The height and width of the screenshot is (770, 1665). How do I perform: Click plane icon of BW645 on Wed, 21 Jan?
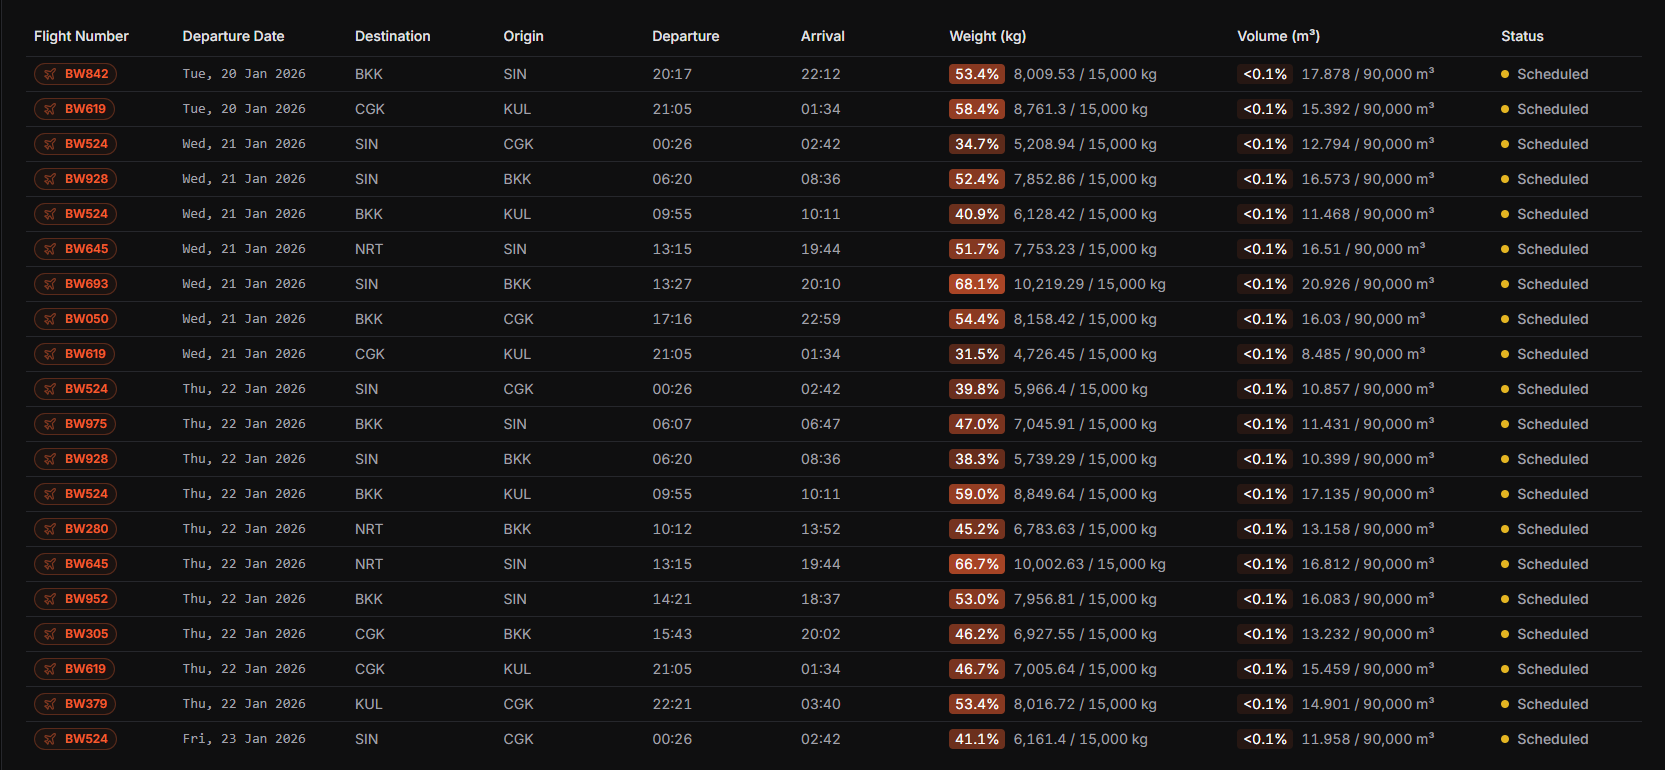pyautogui.click(x=50, y=249)
